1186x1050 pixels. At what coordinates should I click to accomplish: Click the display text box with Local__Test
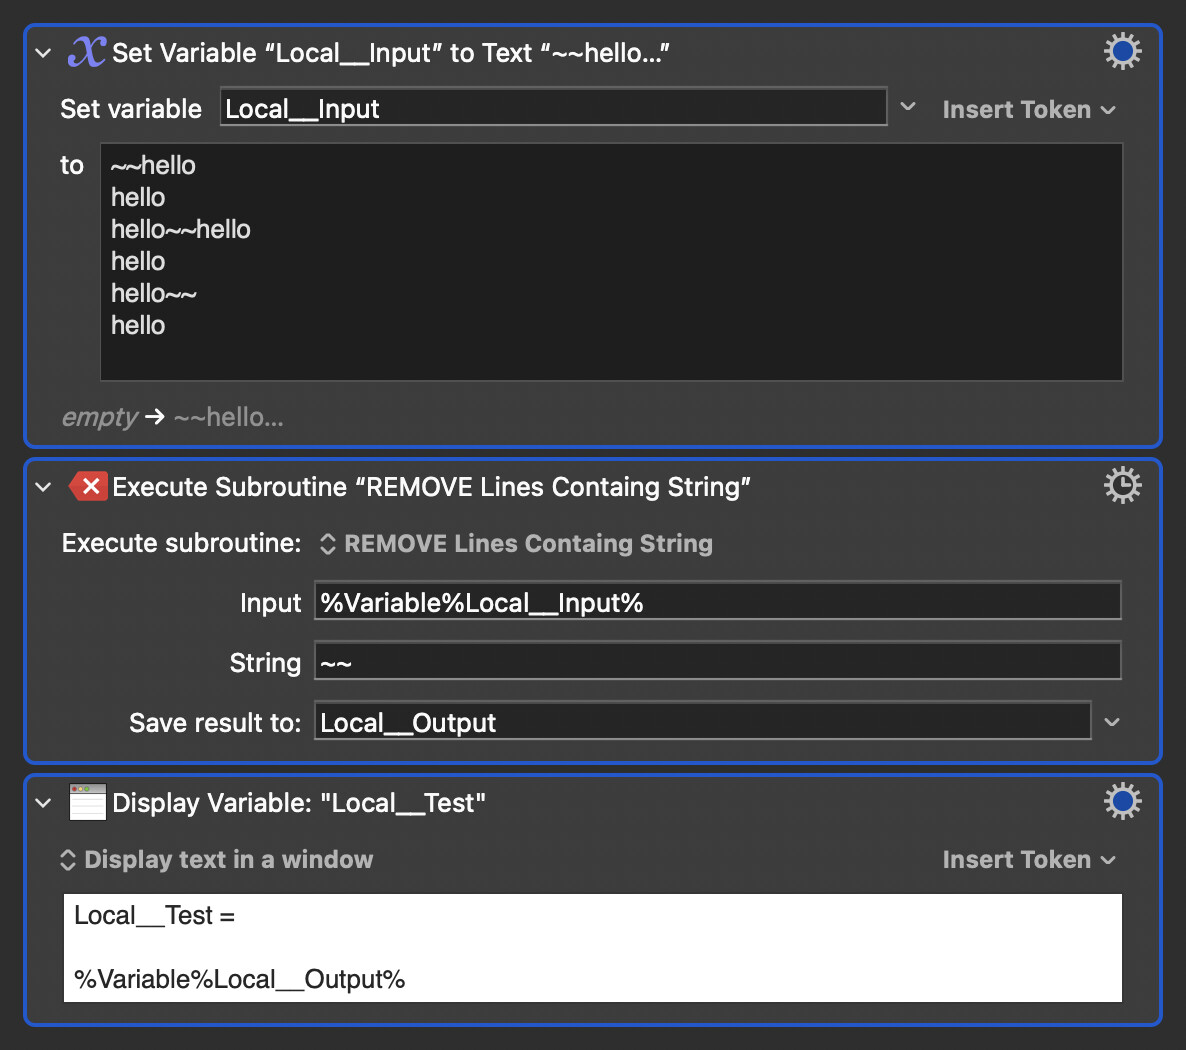coord(592,948)
